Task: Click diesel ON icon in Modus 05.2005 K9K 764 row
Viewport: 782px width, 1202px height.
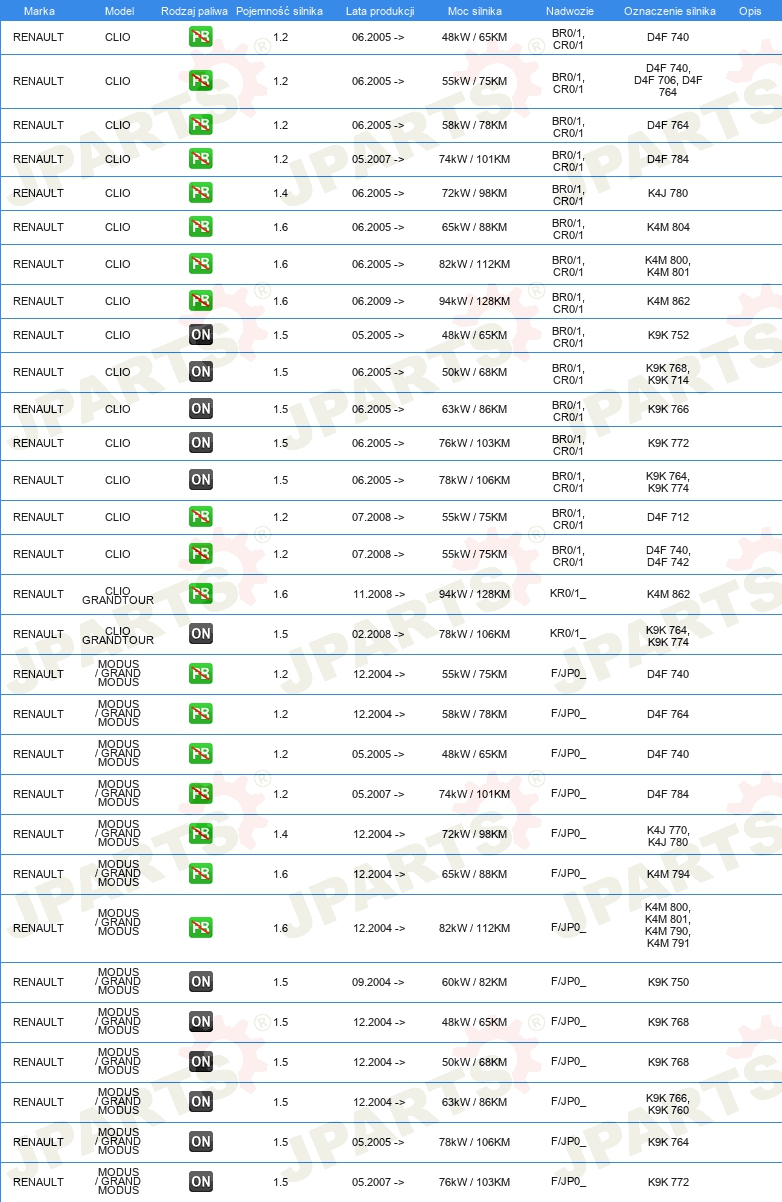Action: click(201, 1142)
